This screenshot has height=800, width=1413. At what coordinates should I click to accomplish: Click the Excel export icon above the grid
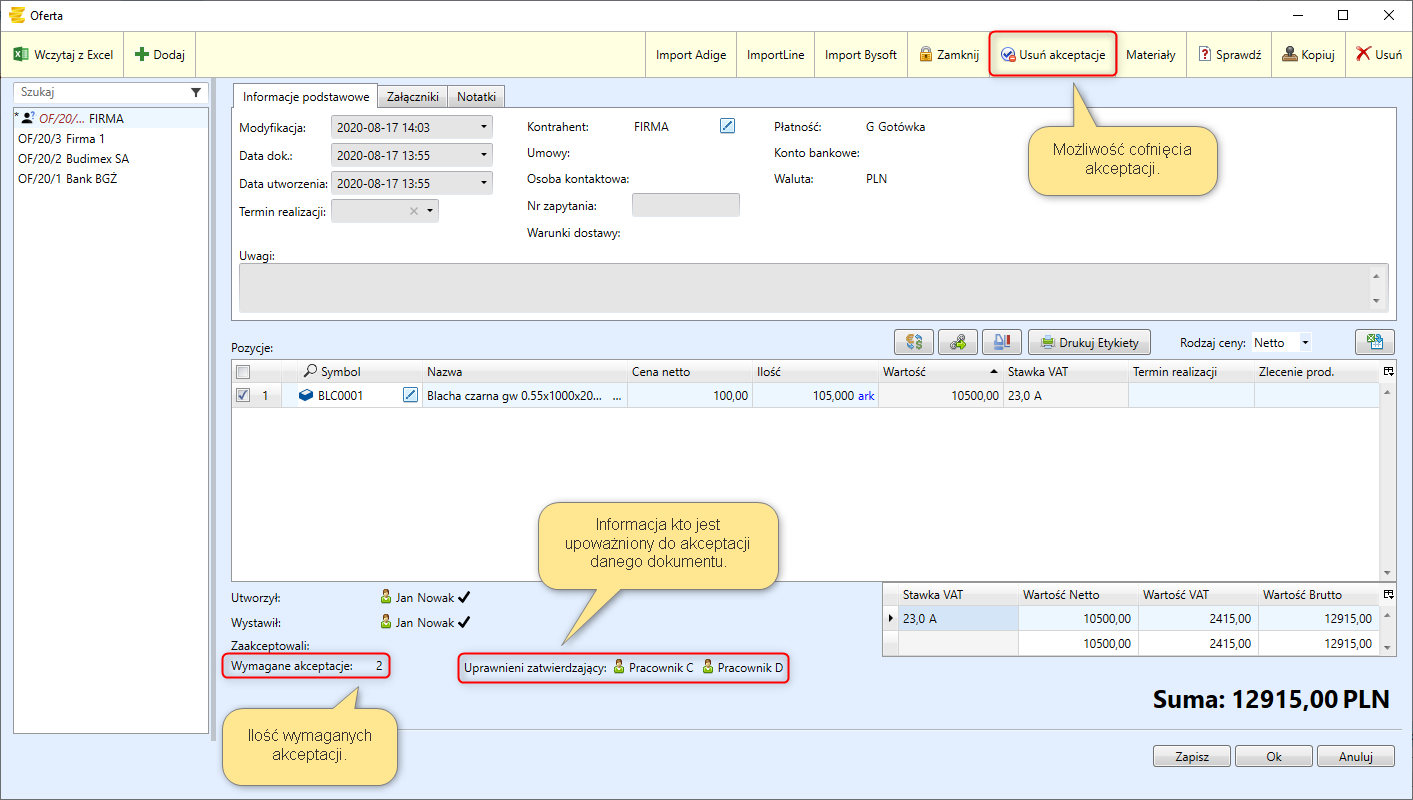(x=1374, y=342)
